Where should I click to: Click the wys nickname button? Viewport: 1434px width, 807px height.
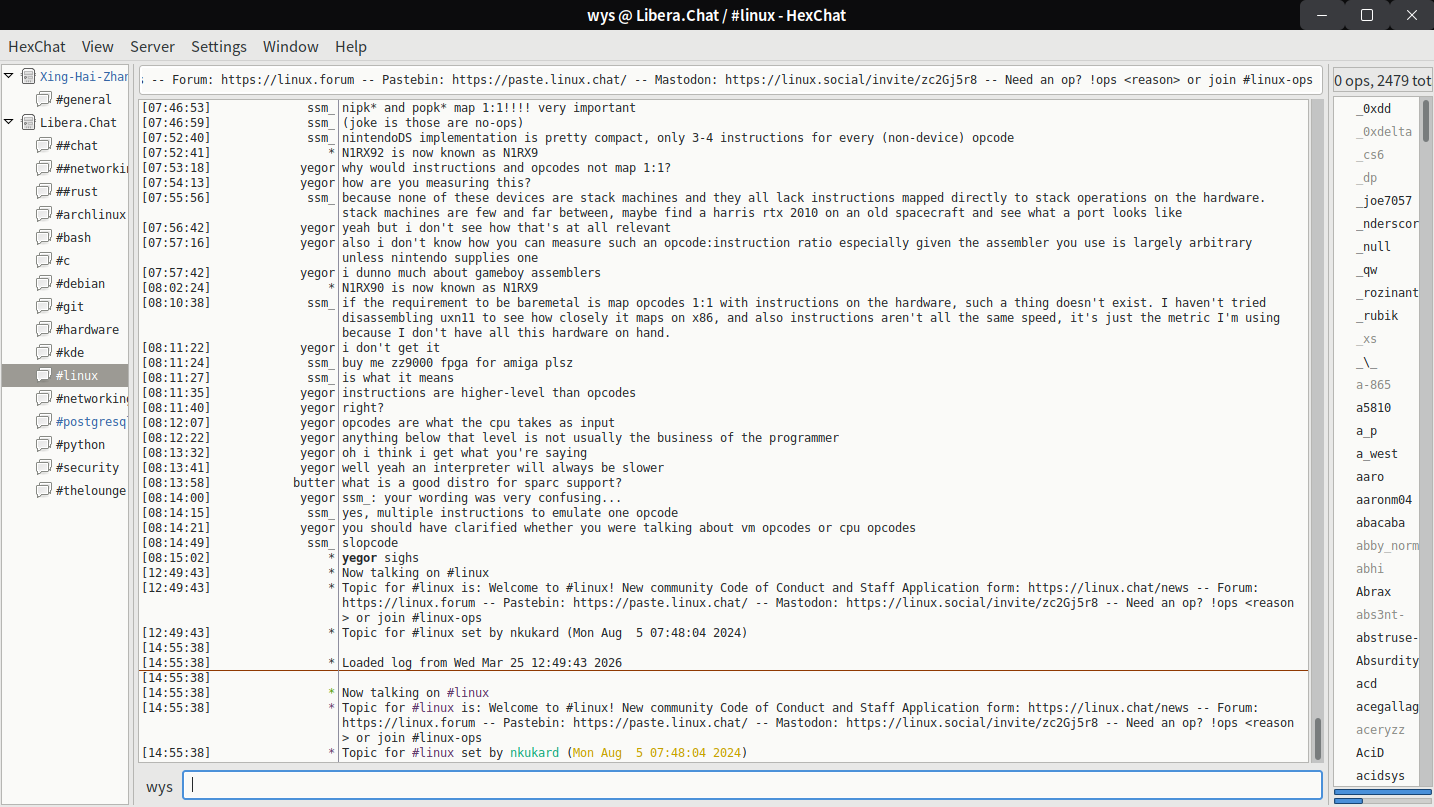[159, 786]
